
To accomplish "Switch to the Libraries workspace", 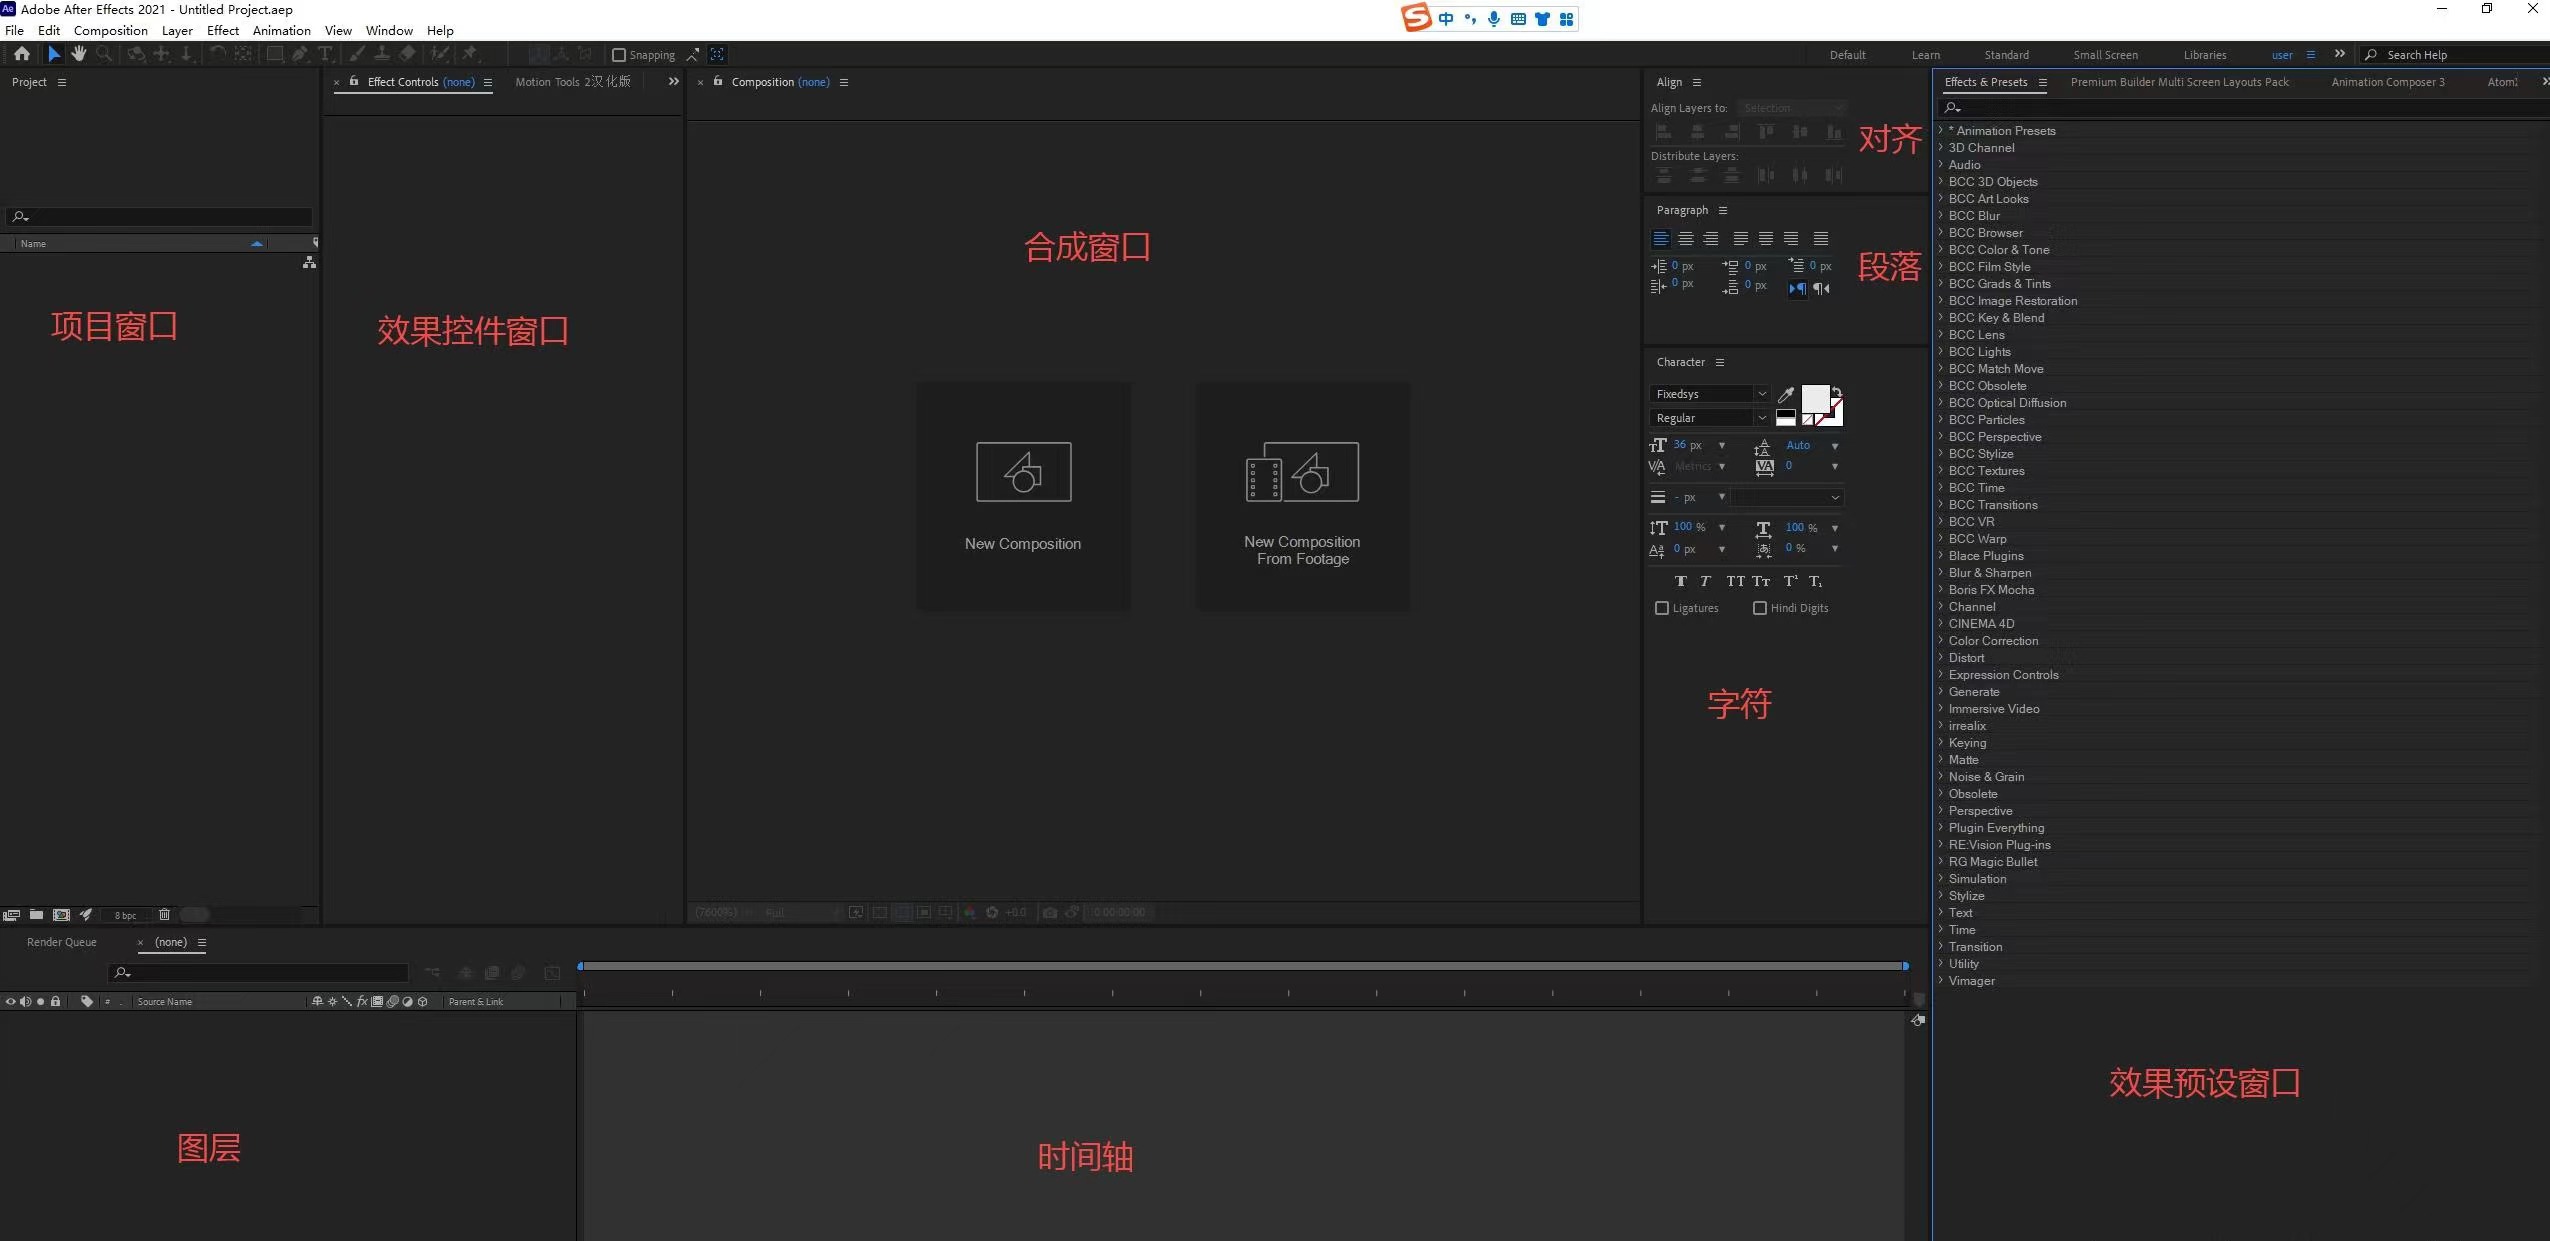I will point(2205,55).
